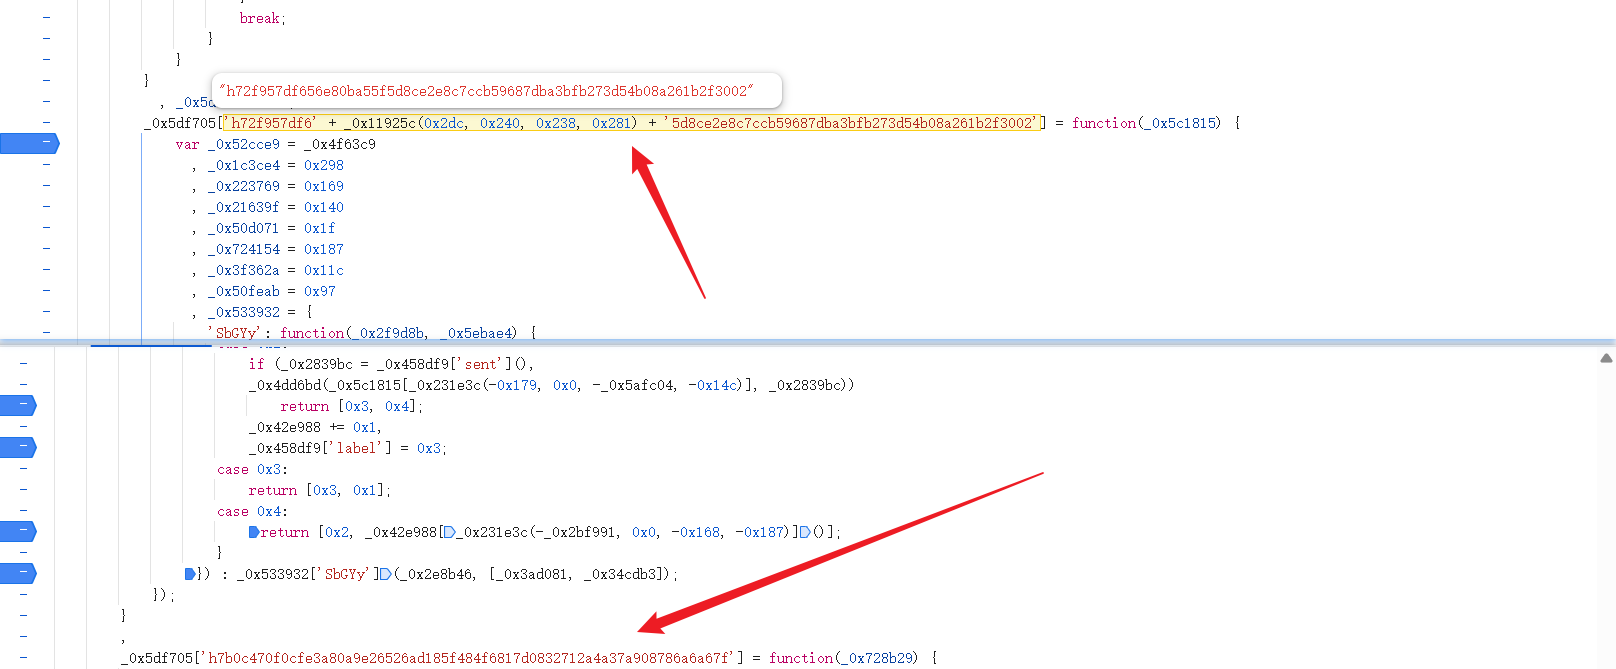Add breakpoint on the break; line gutter
This screenshot has width=1616, height=669.
[46, 18]
